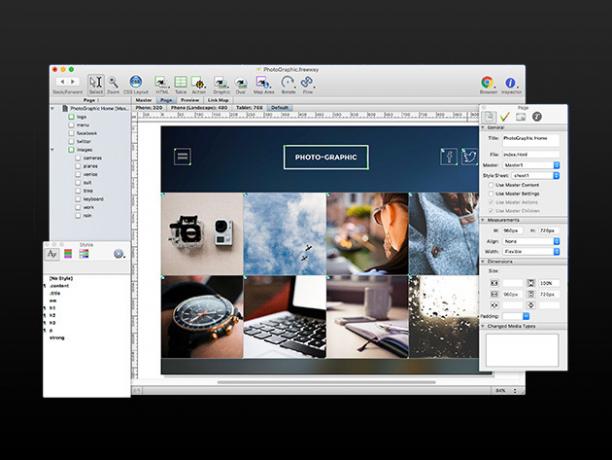
Task: Open the CSS Layout tool
Action: coord(136,84)
